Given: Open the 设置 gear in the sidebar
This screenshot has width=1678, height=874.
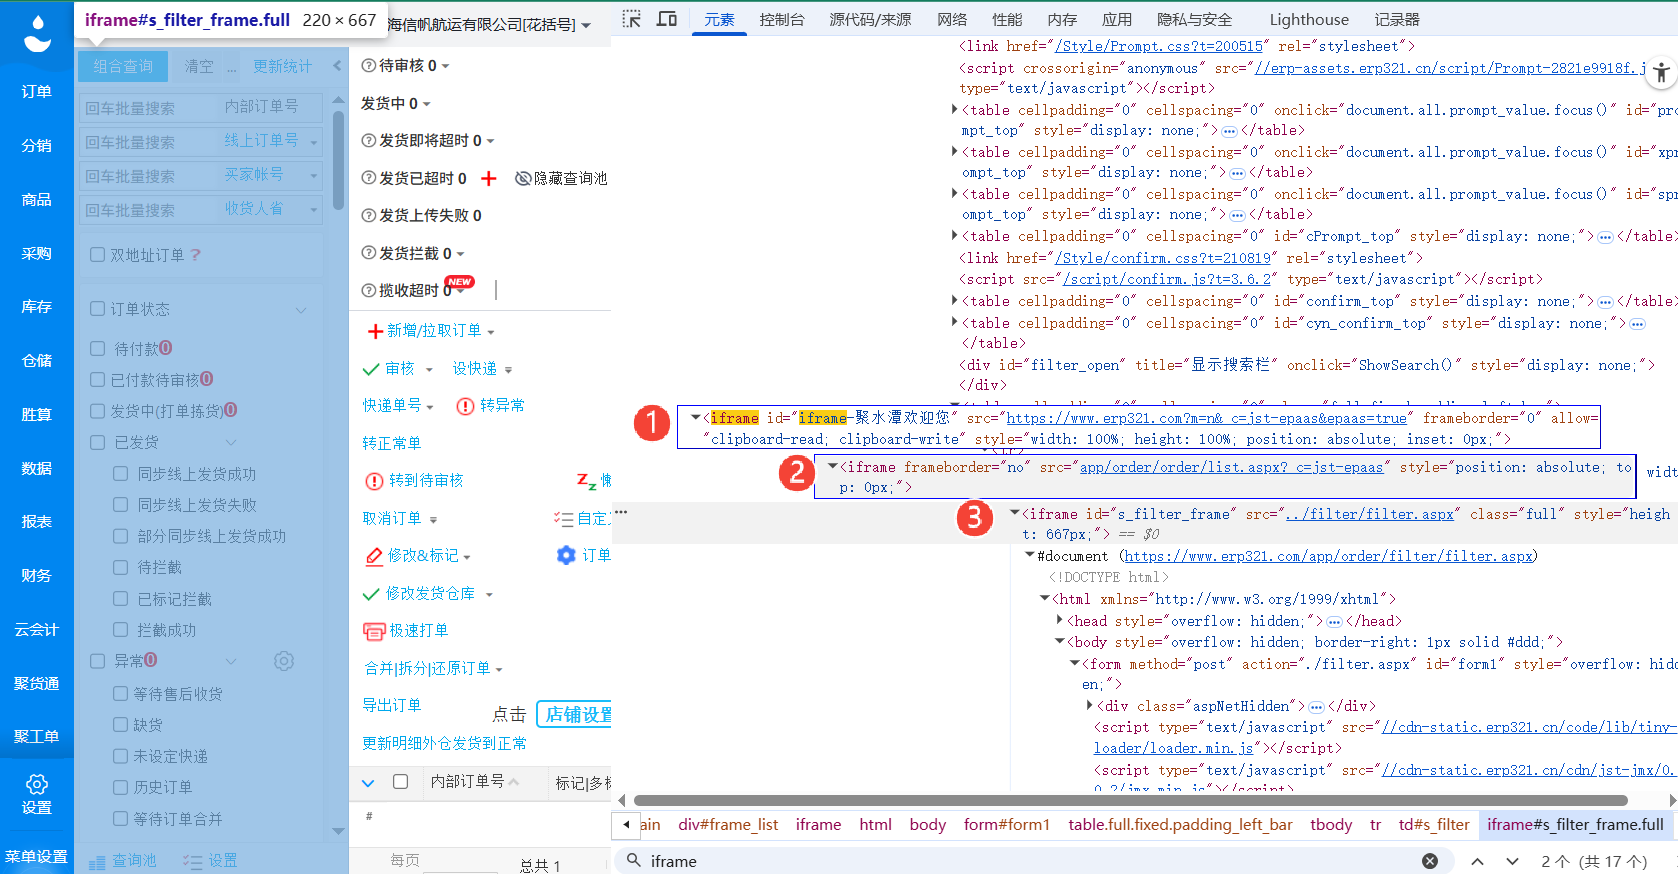Looking at the screenshot, I should click(x=37, y=794).
